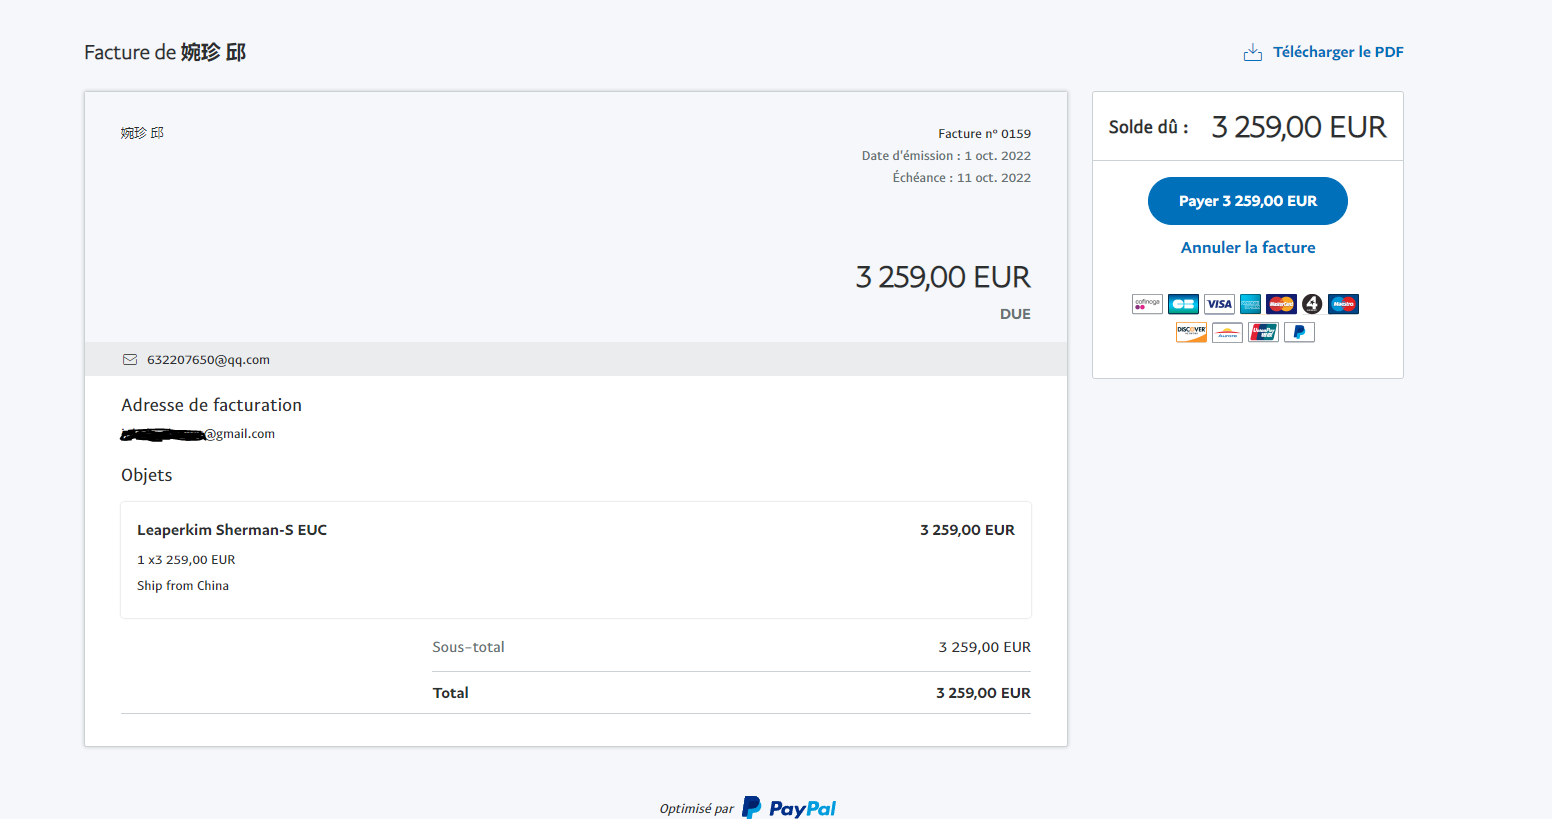
Task: Click Annuler la facture link
Action: [1248, 247]
